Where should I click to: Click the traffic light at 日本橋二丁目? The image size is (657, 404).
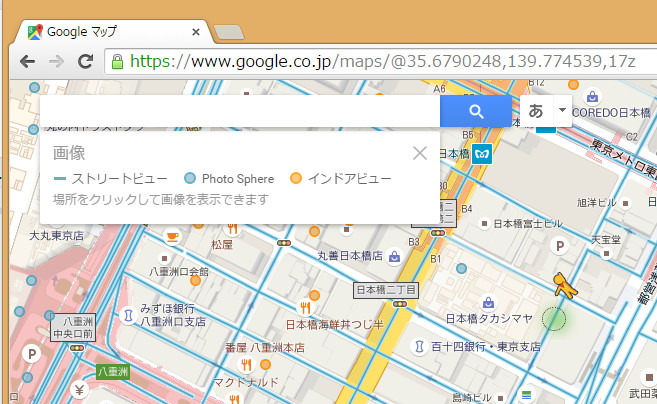400,304
